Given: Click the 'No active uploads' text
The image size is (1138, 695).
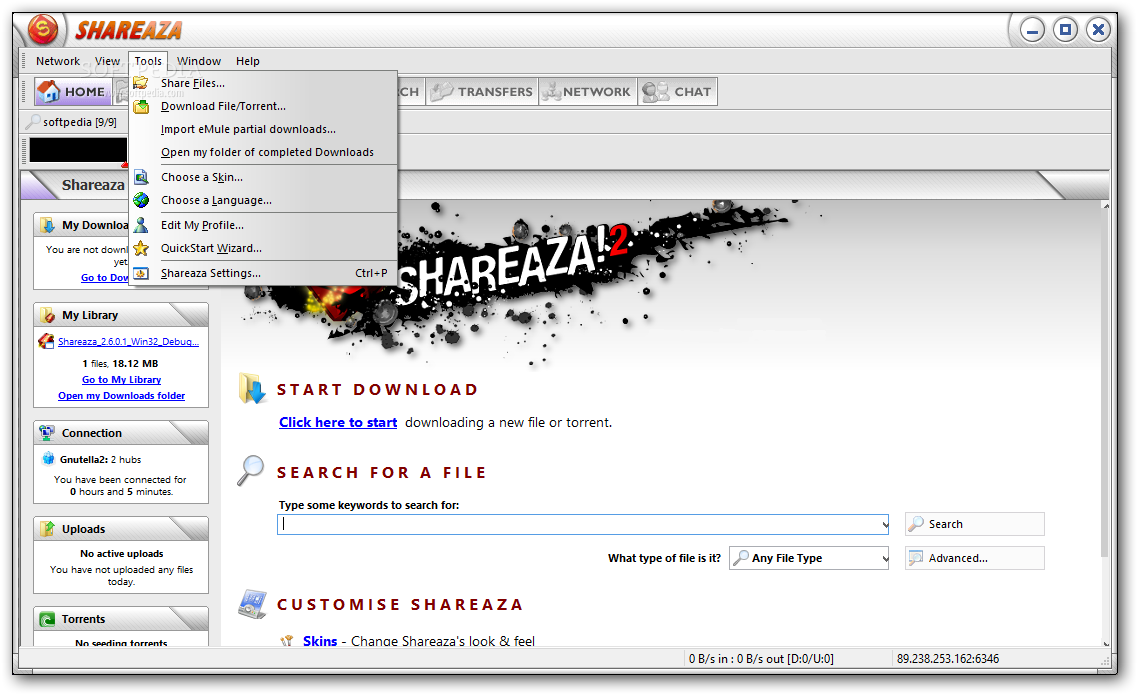Looking at the screenshot, I should [122, 554].
